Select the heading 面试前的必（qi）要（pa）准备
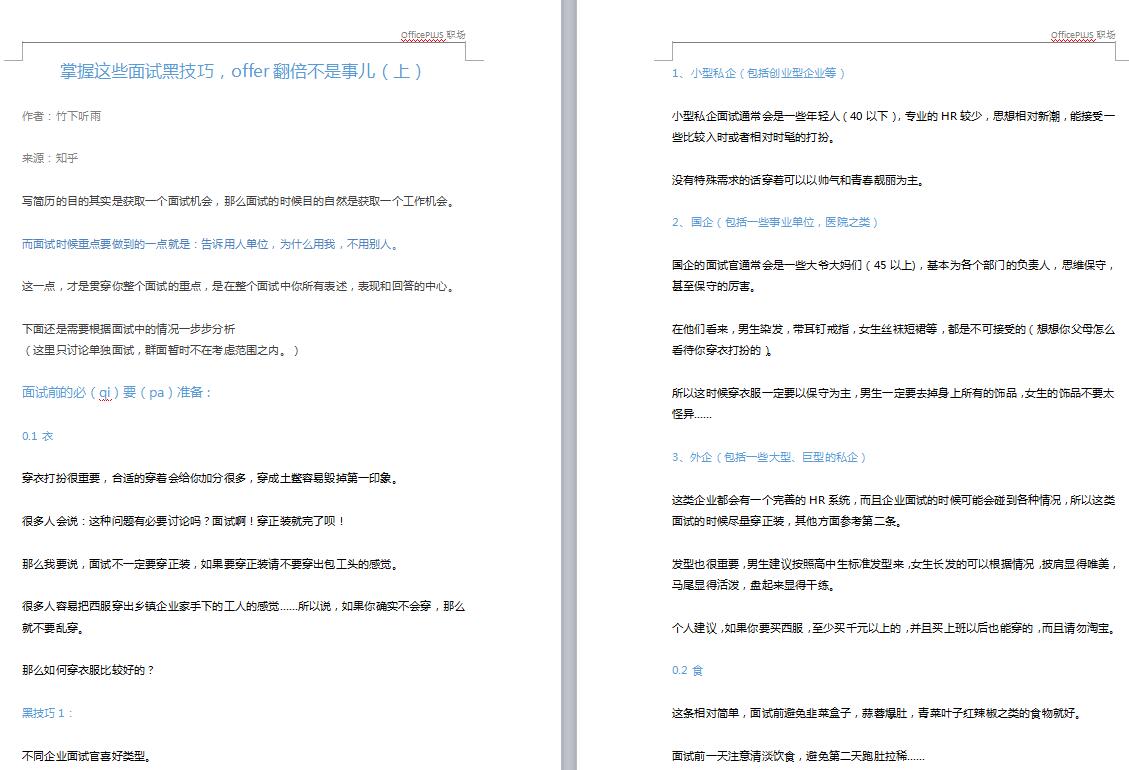 point(117,392)
